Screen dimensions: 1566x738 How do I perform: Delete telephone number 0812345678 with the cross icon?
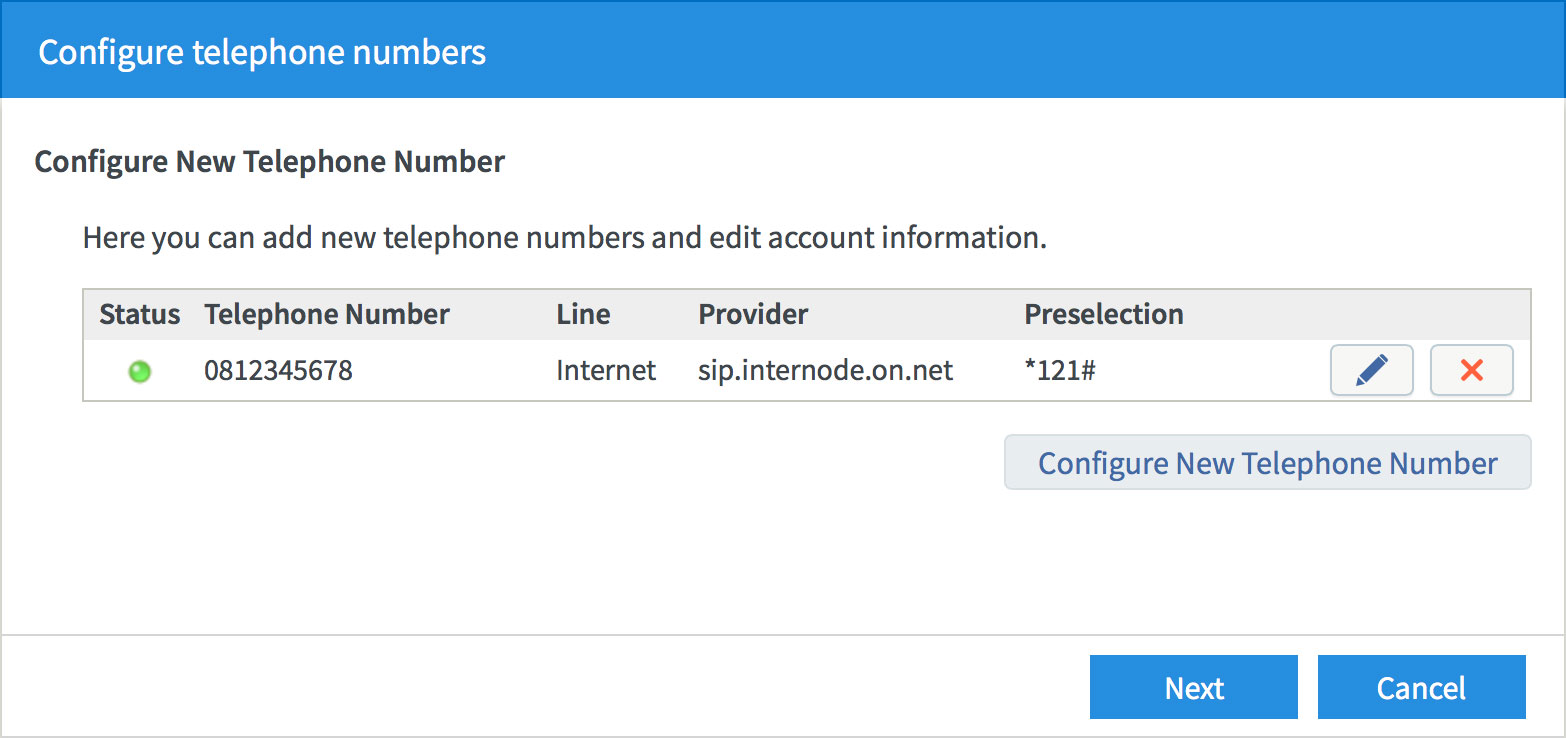tap(1471, 370)
